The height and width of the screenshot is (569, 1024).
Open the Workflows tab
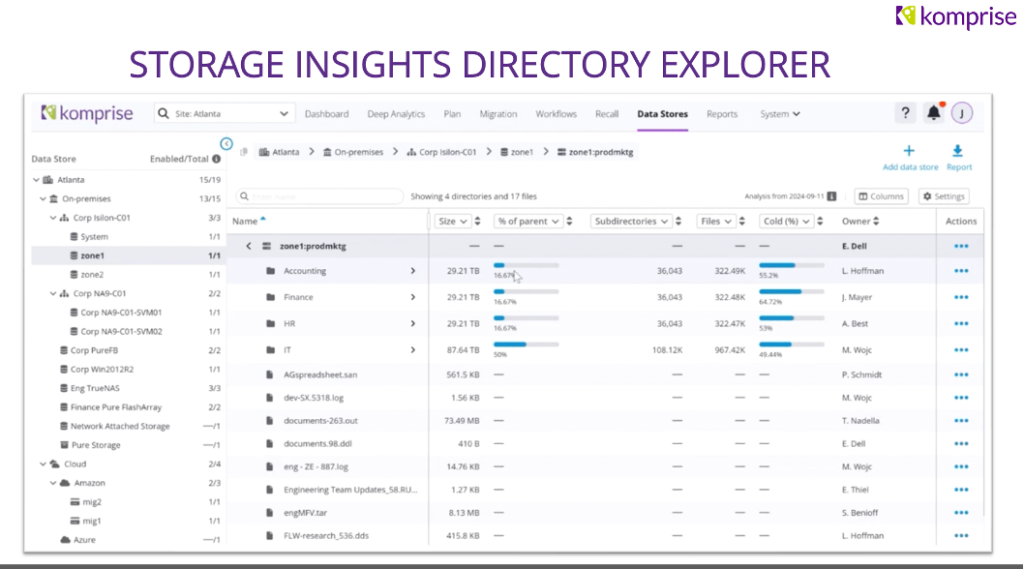pyautogui.click(x=556, y=114)
